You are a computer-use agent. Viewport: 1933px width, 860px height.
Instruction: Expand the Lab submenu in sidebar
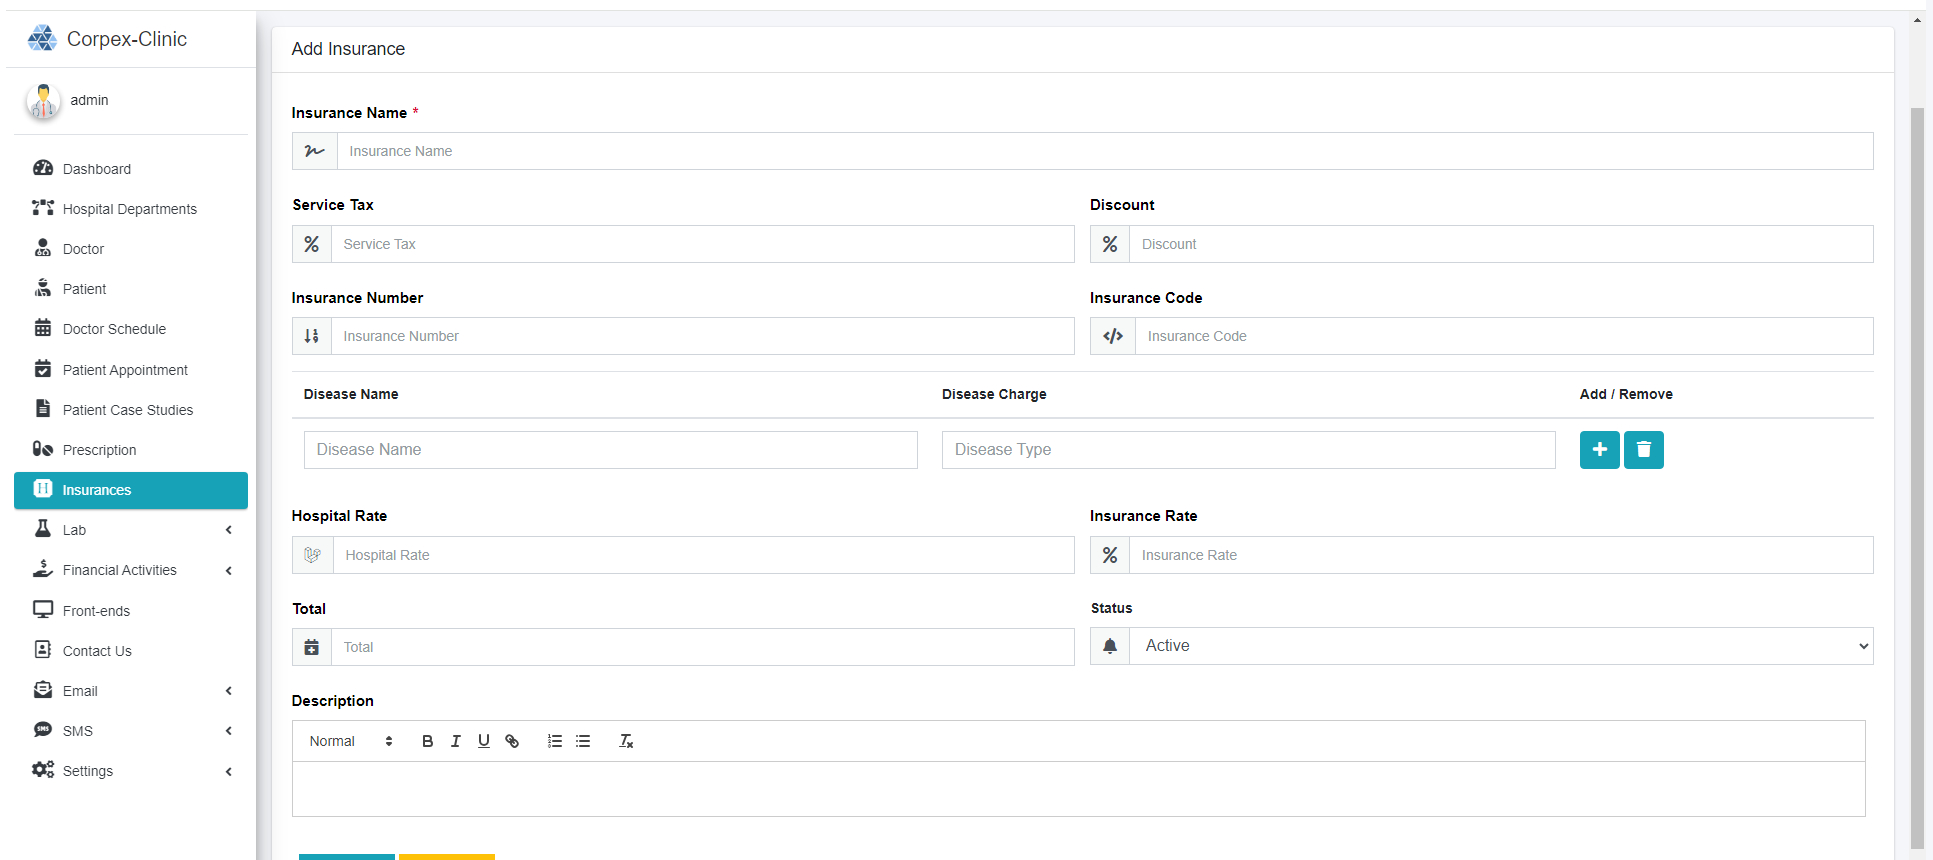pyautogui.click(x=131, y=530)
